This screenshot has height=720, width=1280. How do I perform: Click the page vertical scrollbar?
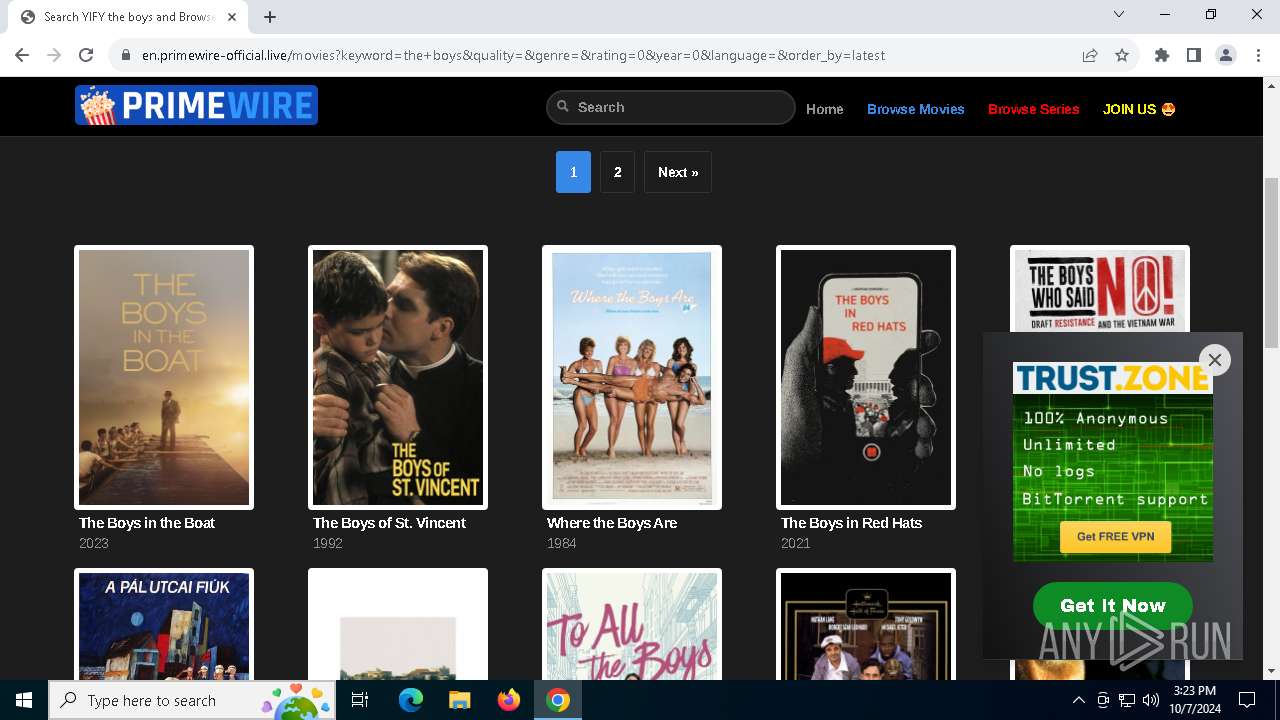point(1272,262)
